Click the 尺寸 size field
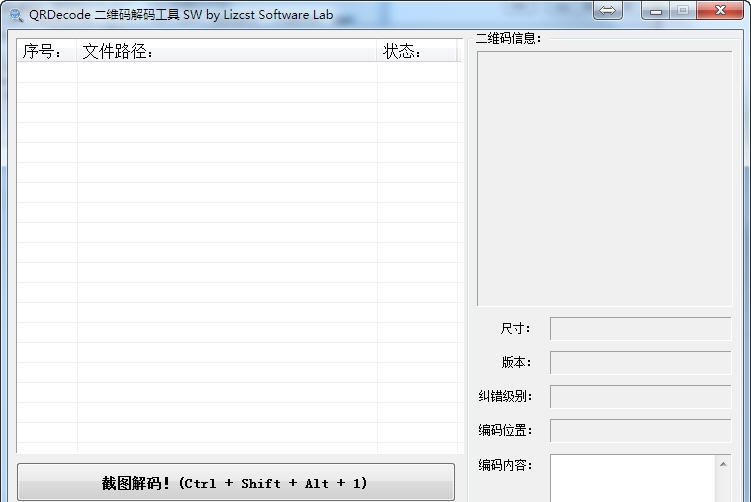The image size is (751, 502). [640, 329]
